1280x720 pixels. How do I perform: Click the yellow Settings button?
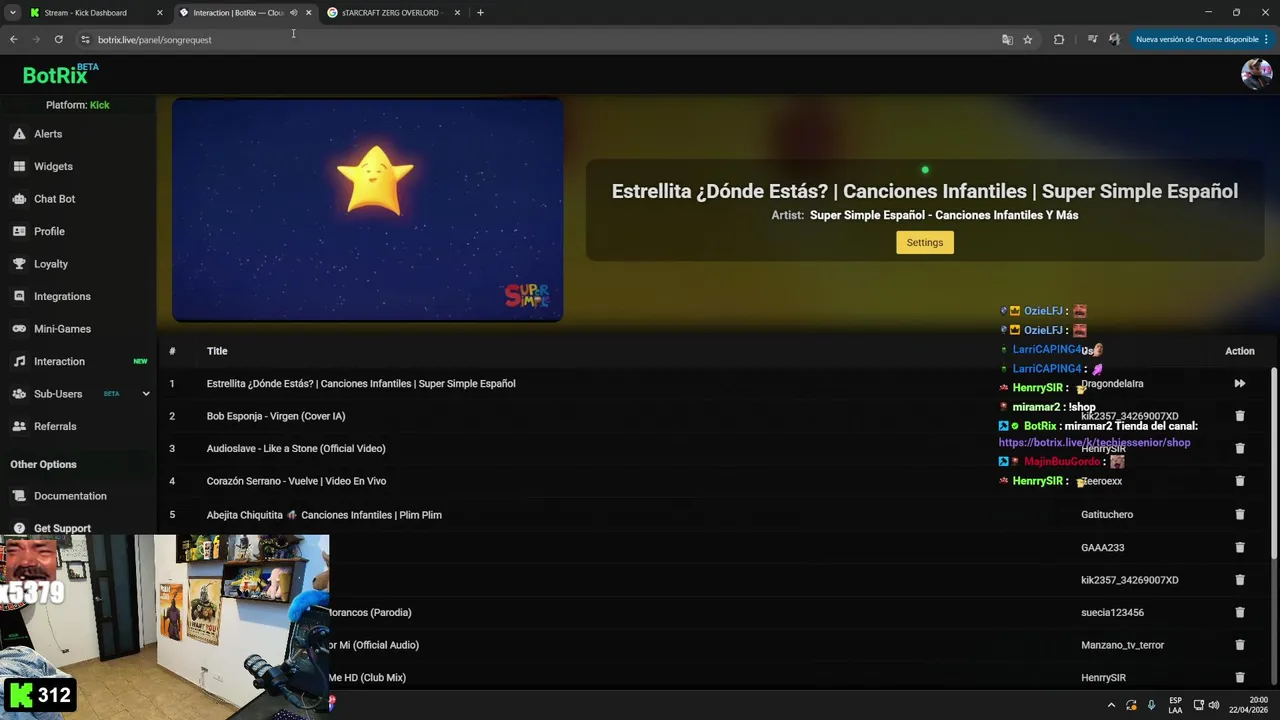pos(925,242)
